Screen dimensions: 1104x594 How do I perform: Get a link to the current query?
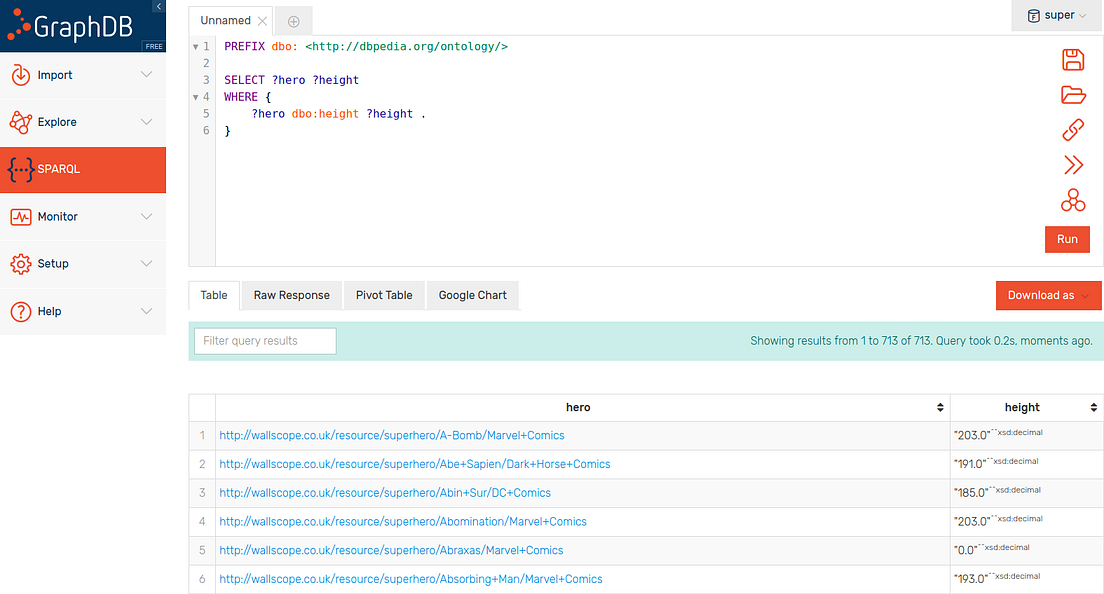[1072, 130]
